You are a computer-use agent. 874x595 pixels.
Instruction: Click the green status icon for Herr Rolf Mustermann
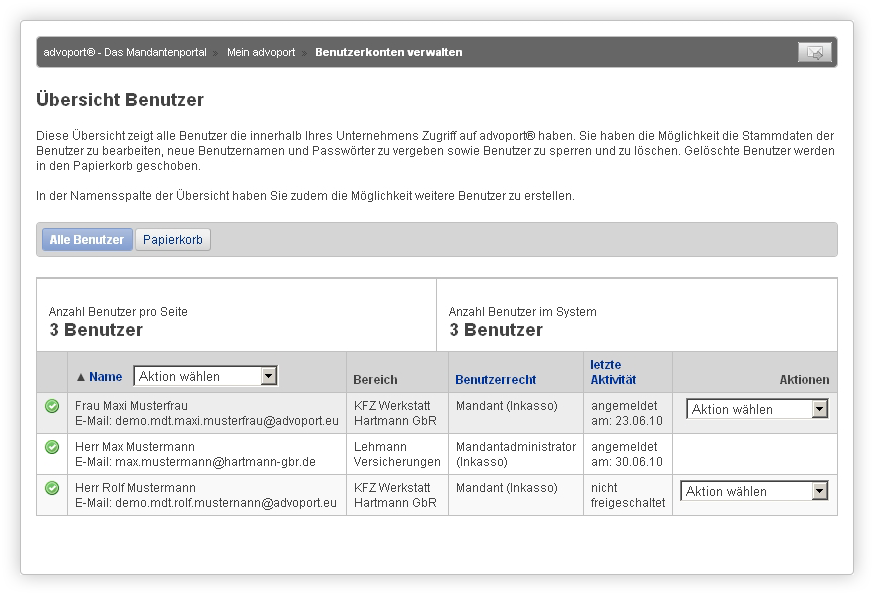[52, 488]
